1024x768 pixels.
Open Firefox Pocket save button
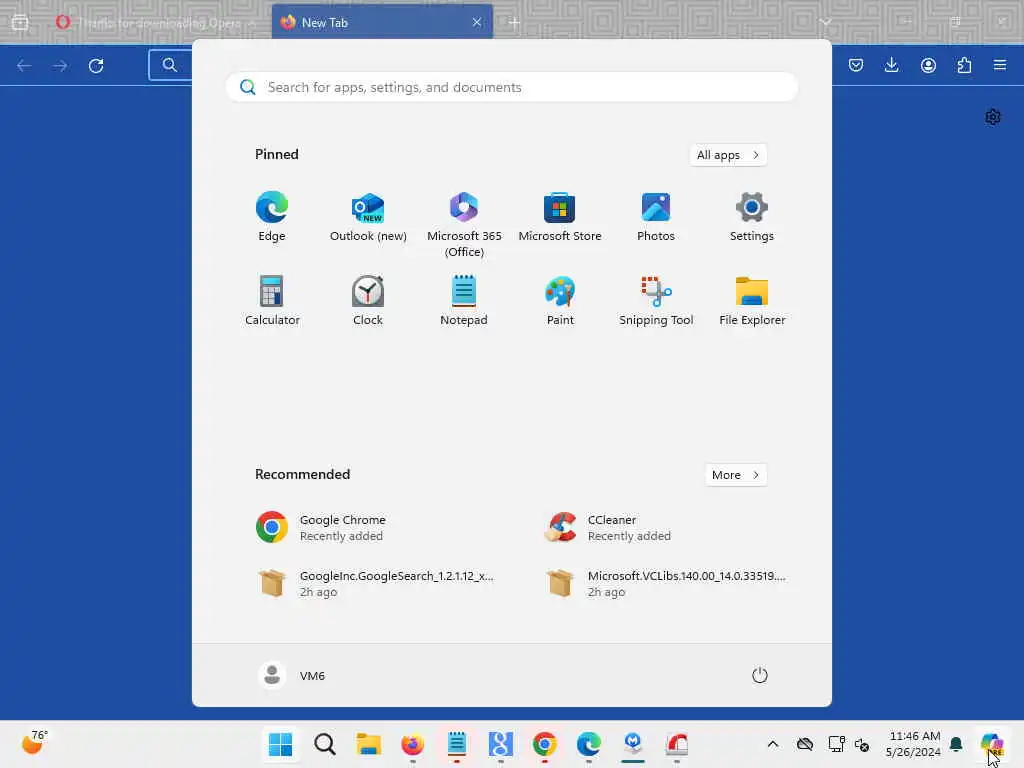(x=856, y=65)
